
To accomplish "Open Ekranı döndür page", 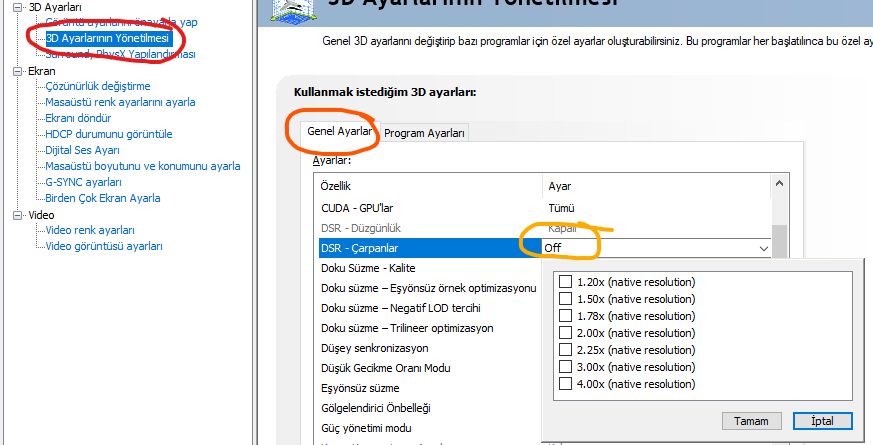I will coord(78,118).
